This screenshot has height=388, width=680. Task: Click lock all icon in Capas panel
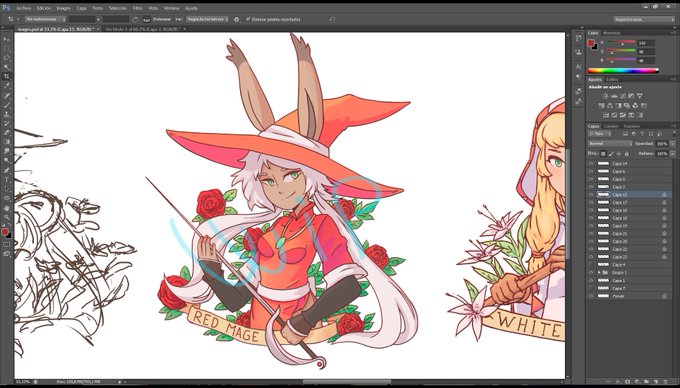(x=627, y=153)
